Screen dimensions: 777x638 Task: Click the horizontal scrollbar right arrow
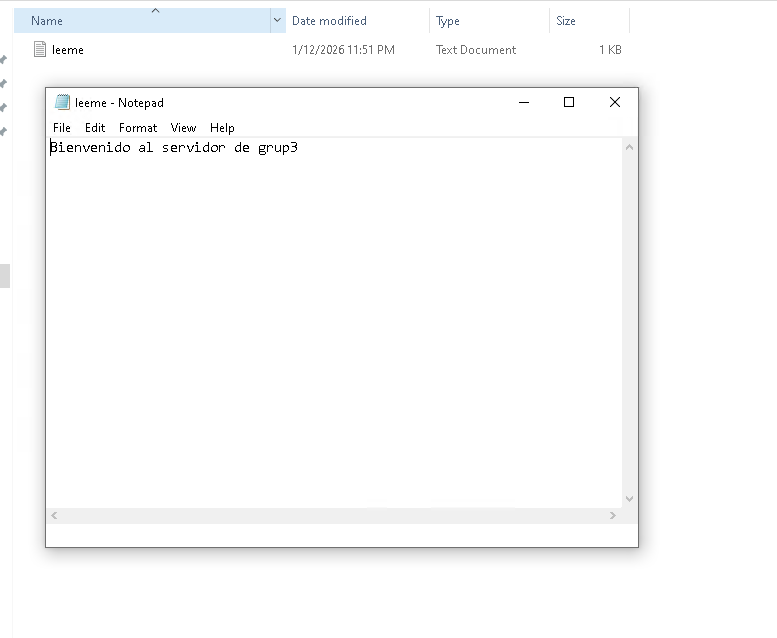(x=613, y=515)
